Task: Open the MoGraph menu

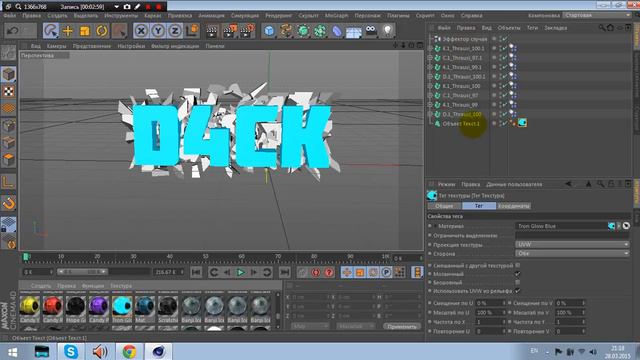Action: tap(336, 16)
